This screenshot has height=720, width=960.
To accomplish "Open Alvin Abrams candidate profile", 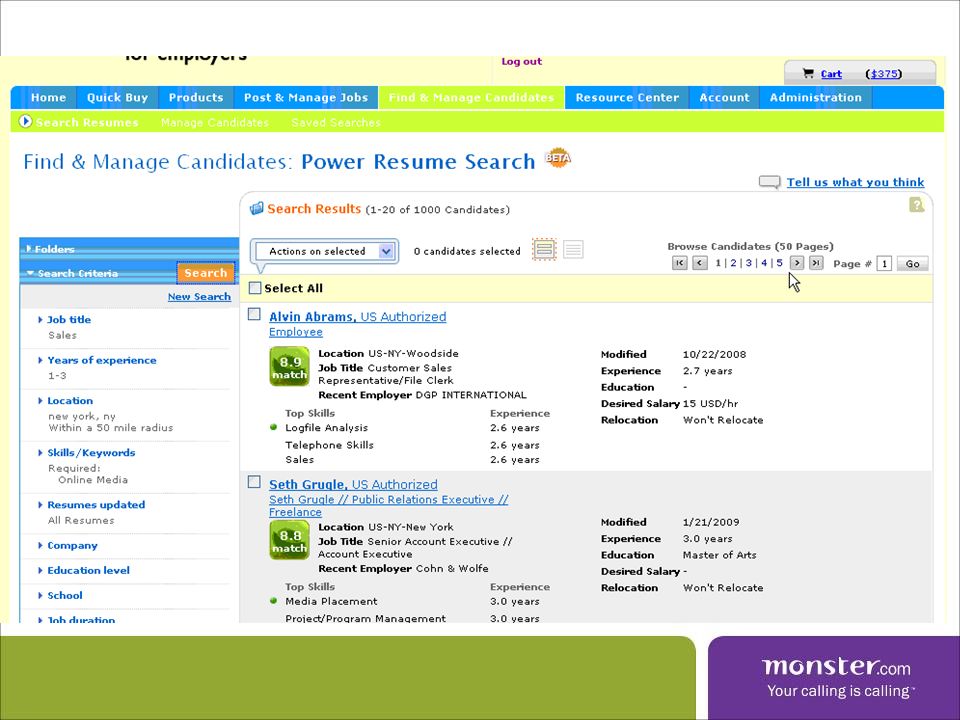I will (x=358, y=317).
